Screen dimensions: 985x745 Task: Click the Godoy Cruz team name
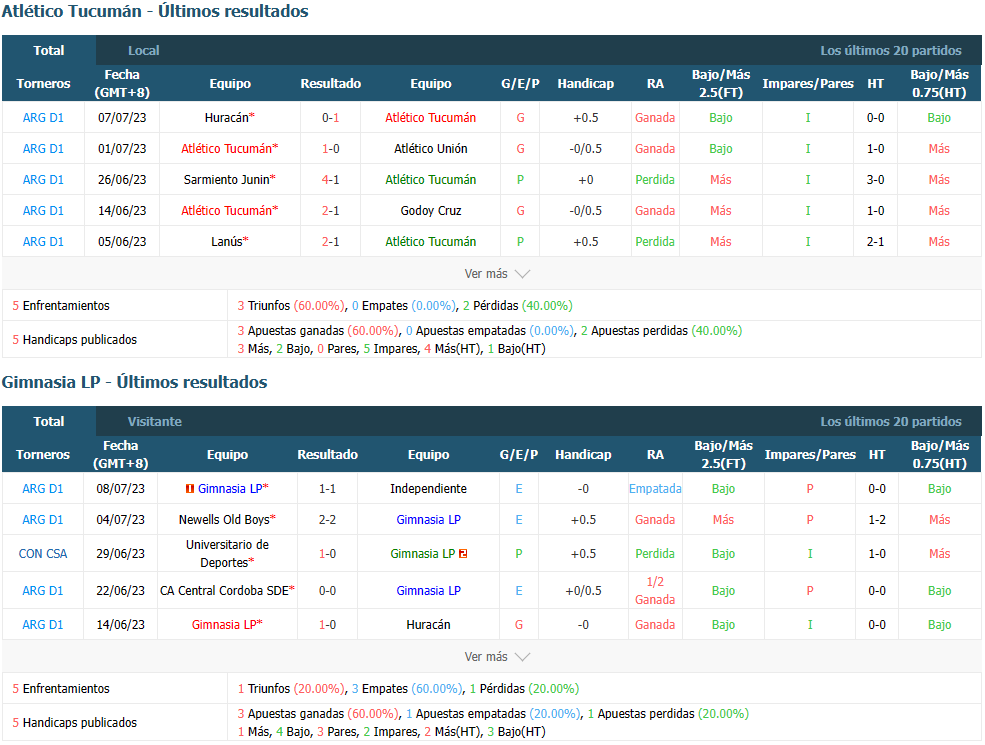point(431,211)
